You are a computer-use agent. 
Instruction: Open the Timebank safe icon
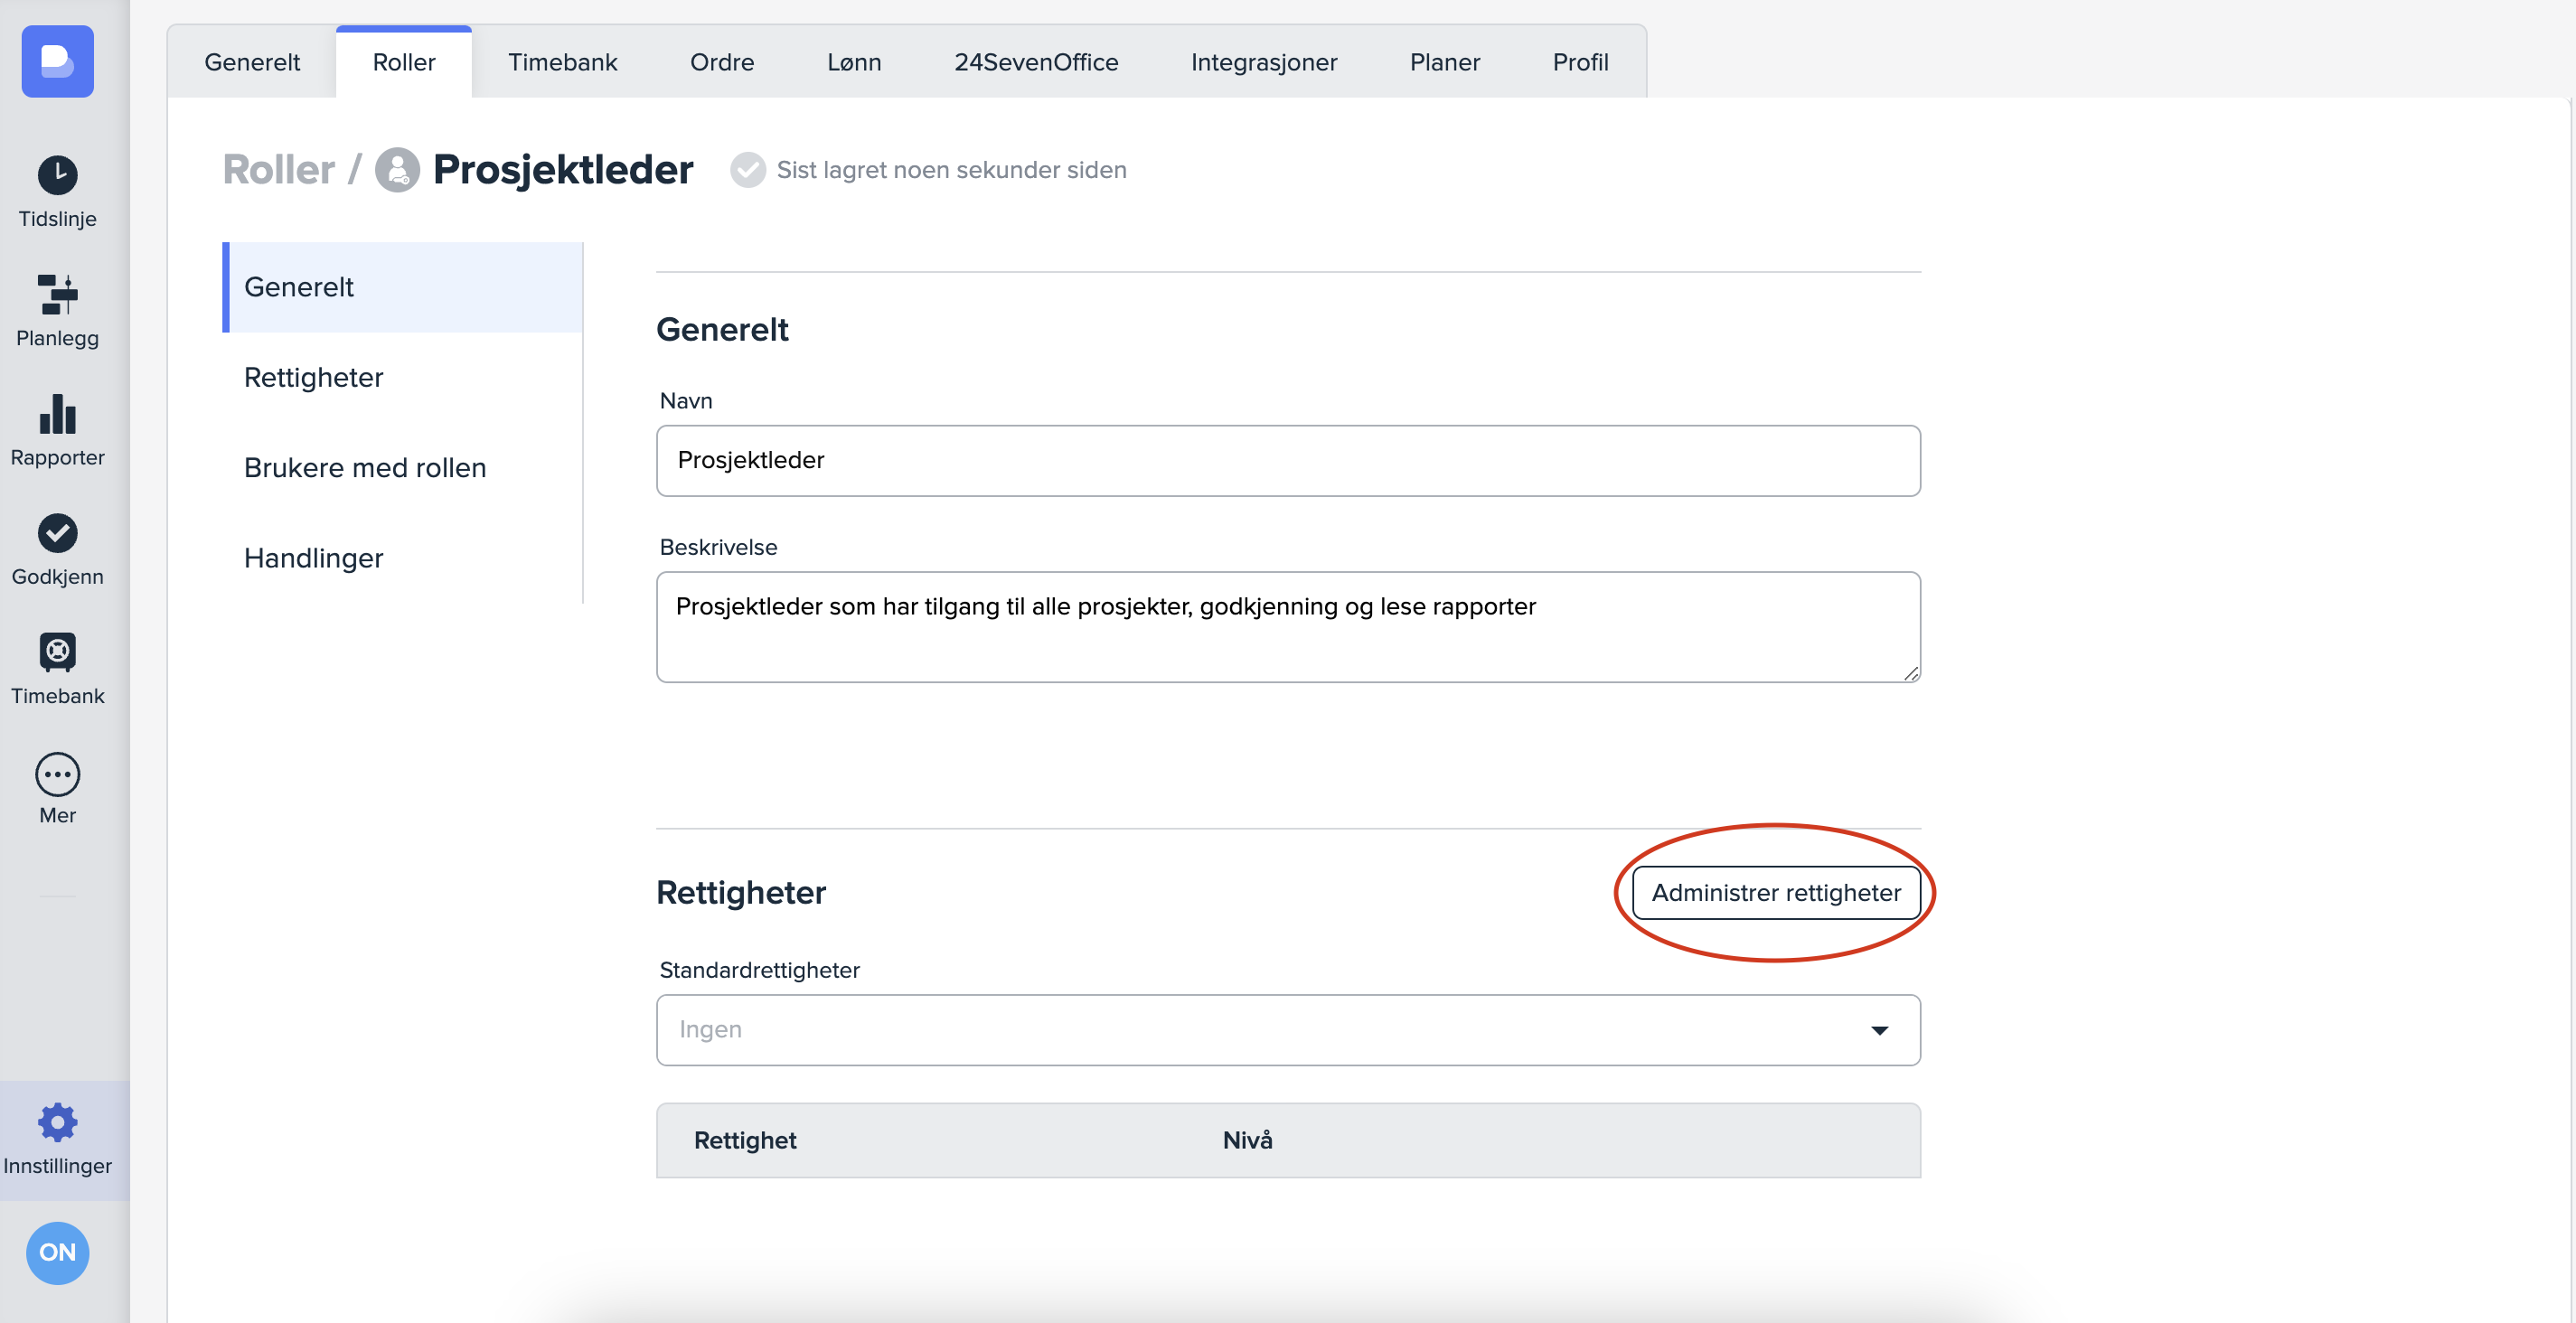pos(57,652)
